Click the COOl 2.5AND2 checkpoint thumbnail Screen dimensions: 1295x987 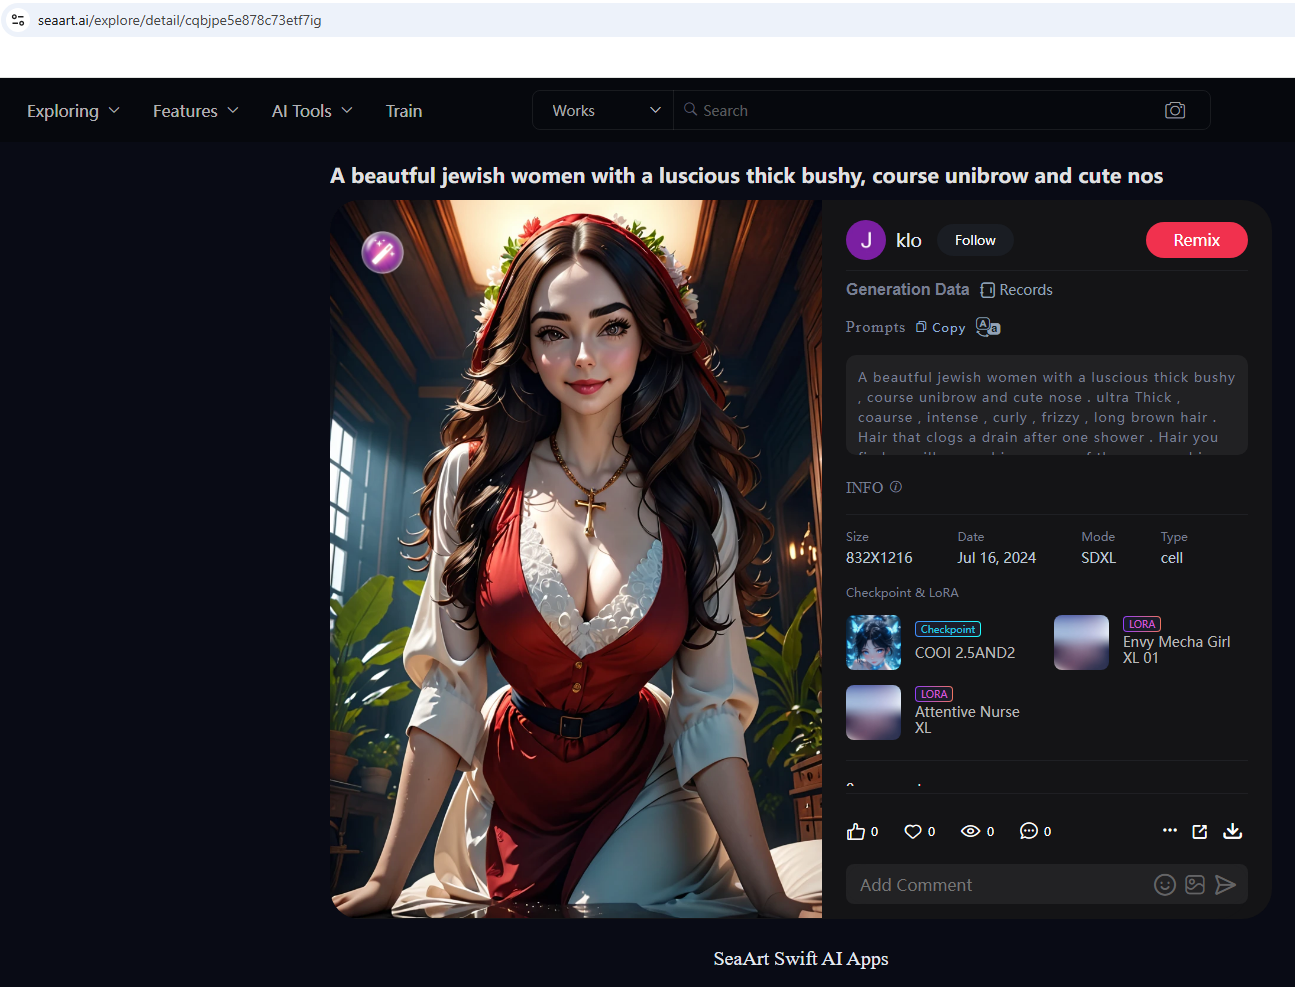coord(874,642)
